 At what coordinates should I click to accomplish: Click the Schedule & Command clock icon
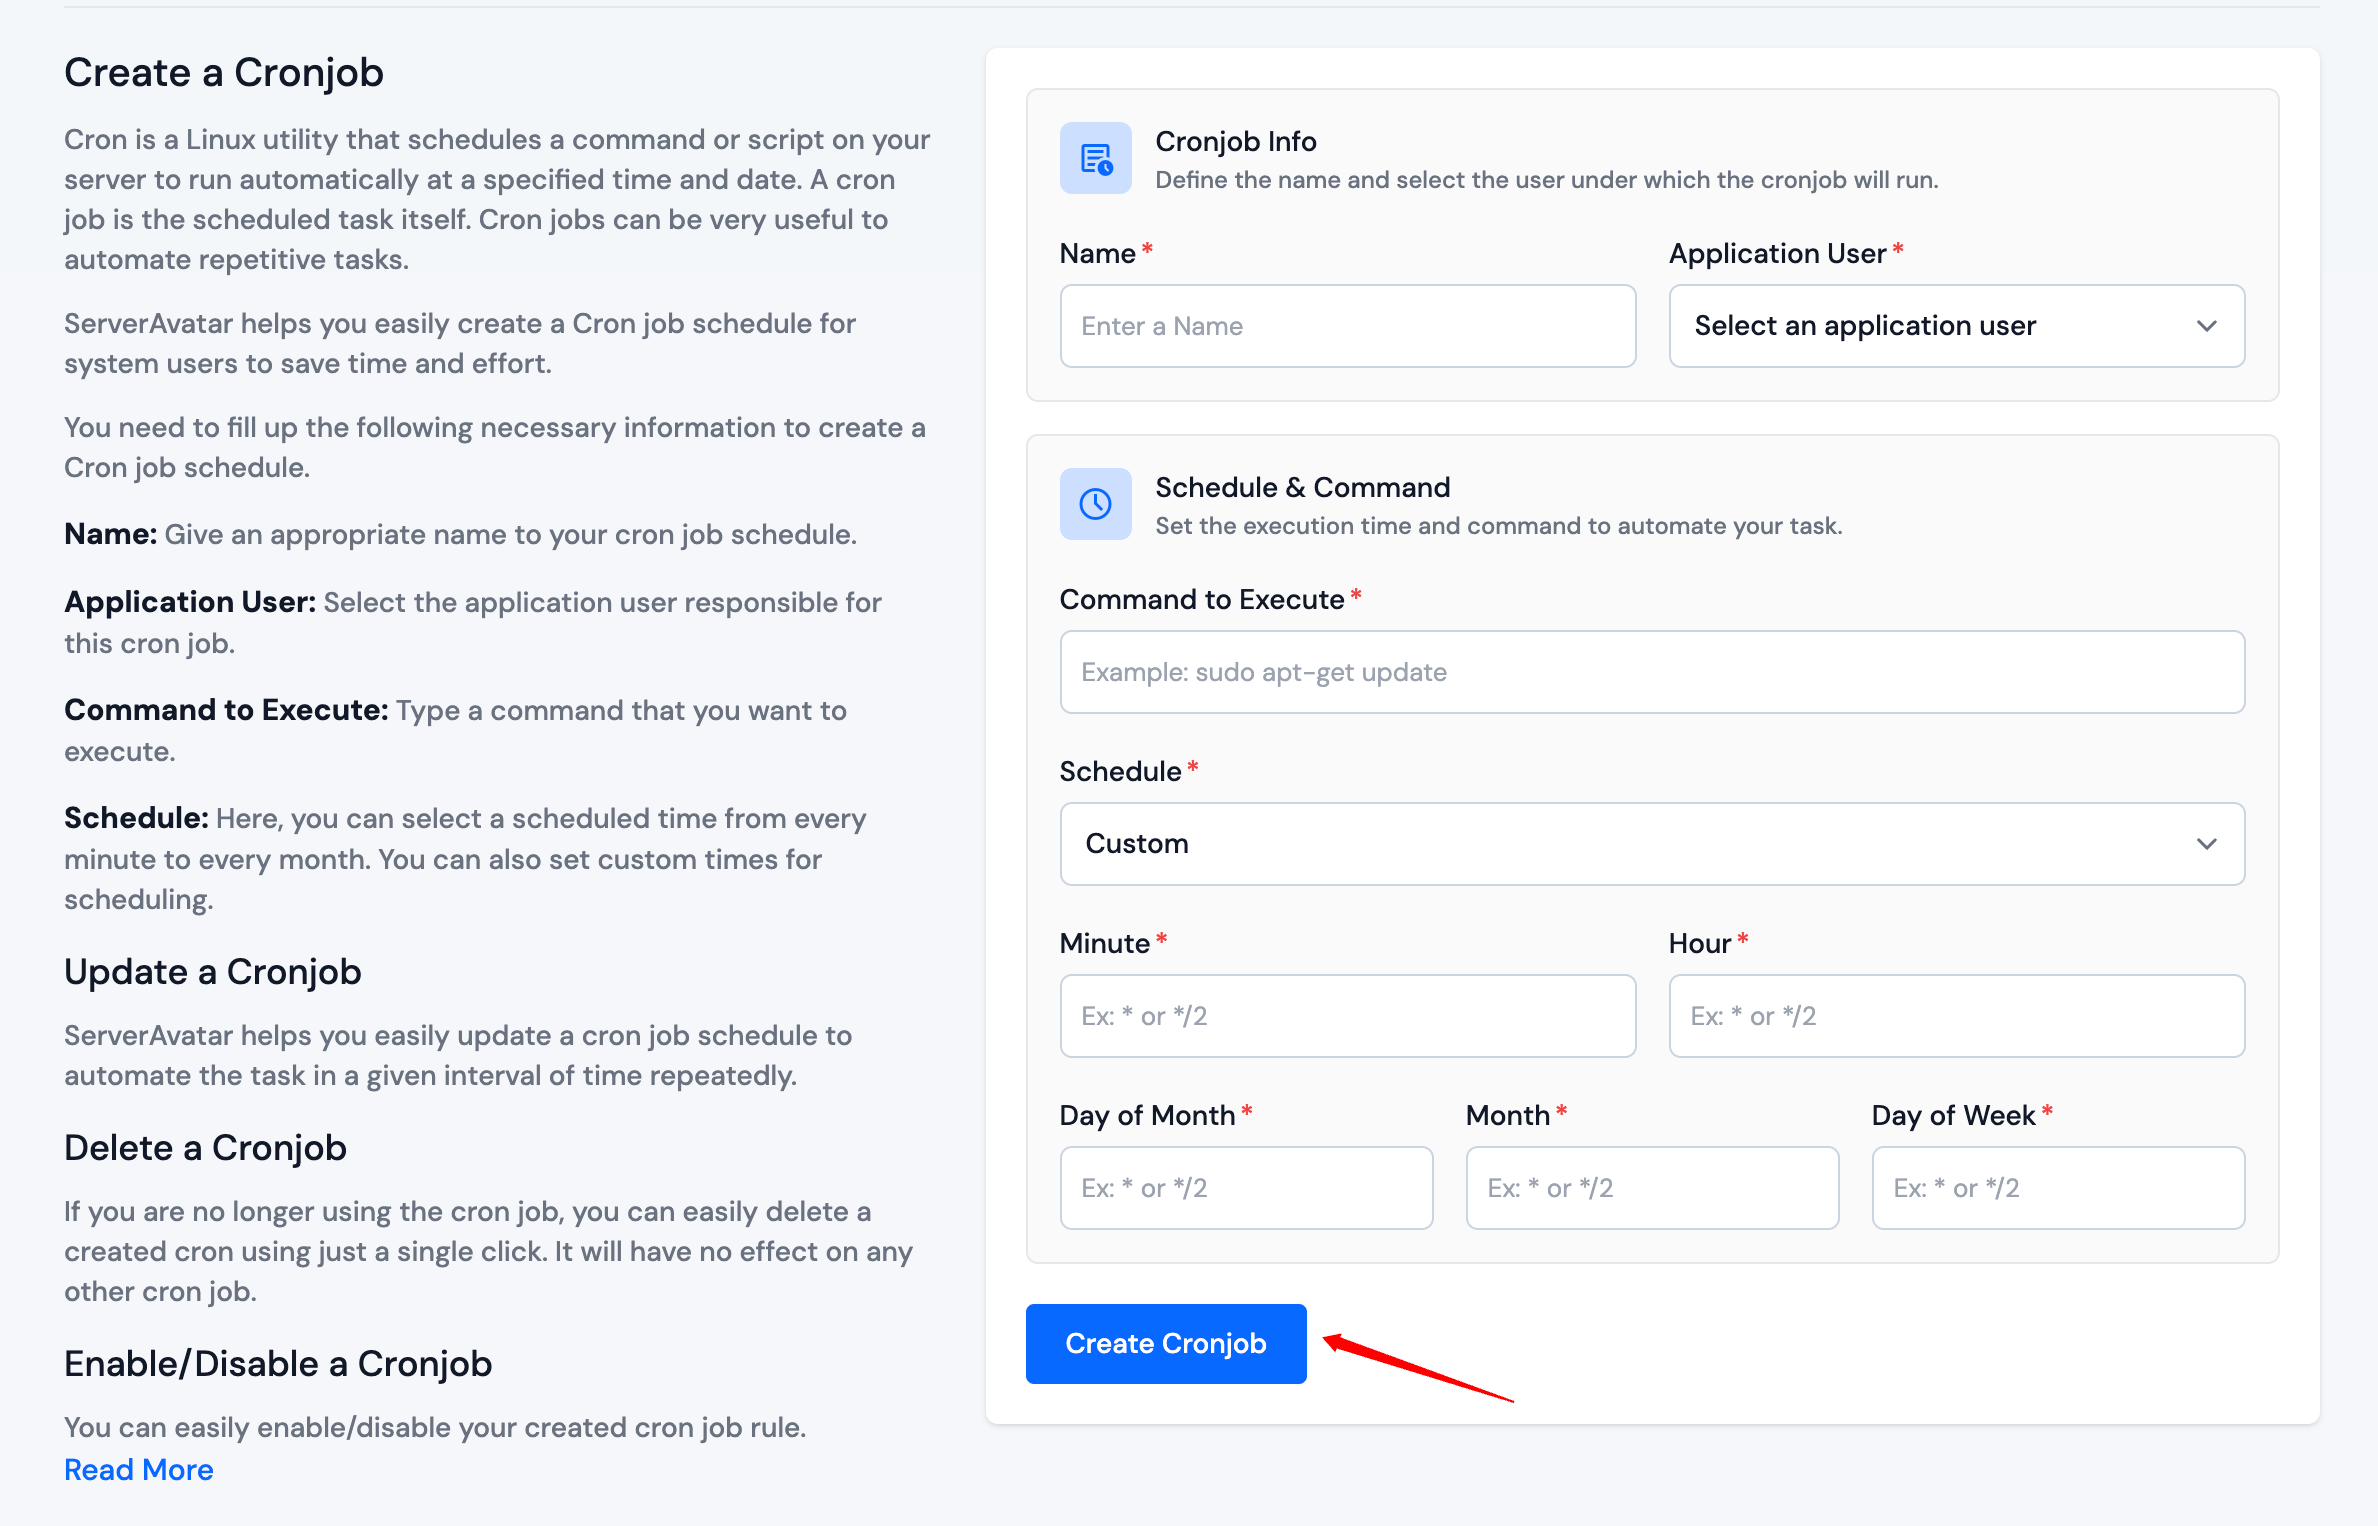(1095, 504)
